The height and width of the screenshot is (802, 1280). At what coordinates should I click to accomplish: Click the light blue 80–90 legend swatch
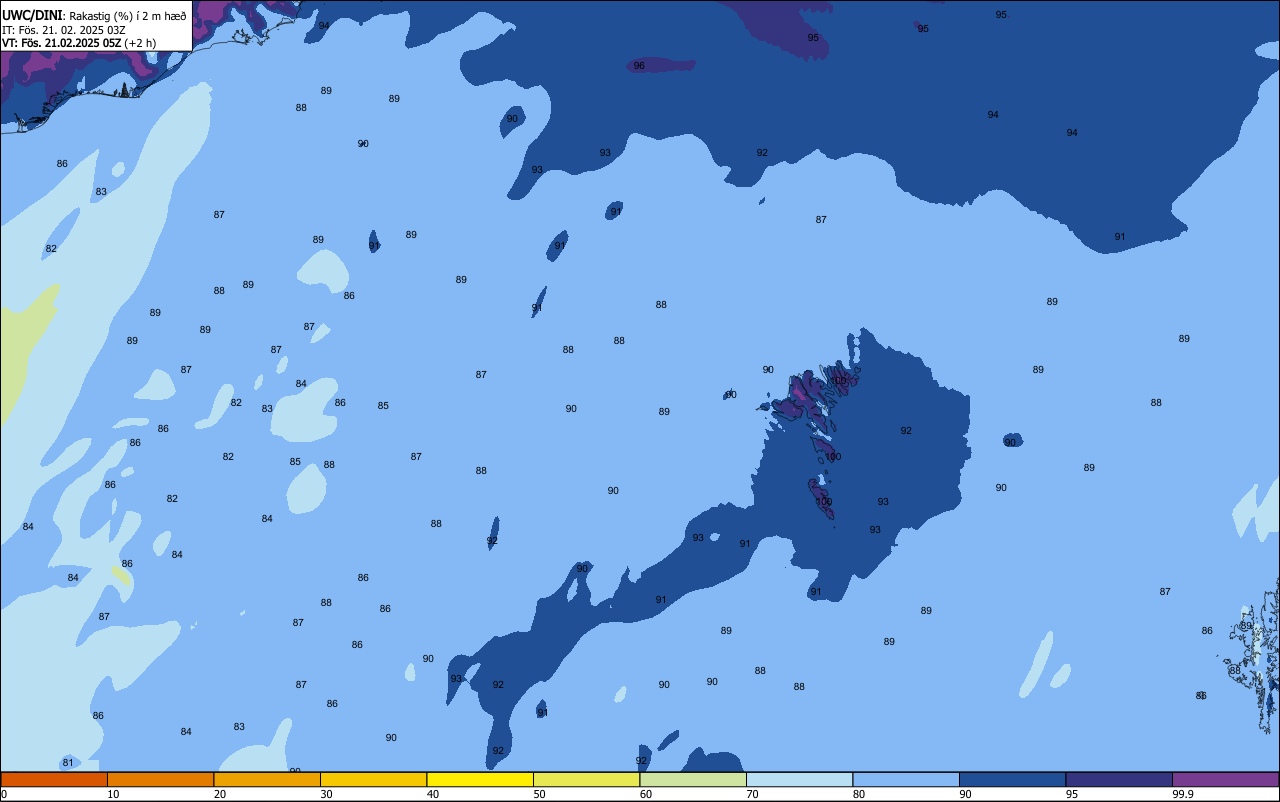[906, 779]
